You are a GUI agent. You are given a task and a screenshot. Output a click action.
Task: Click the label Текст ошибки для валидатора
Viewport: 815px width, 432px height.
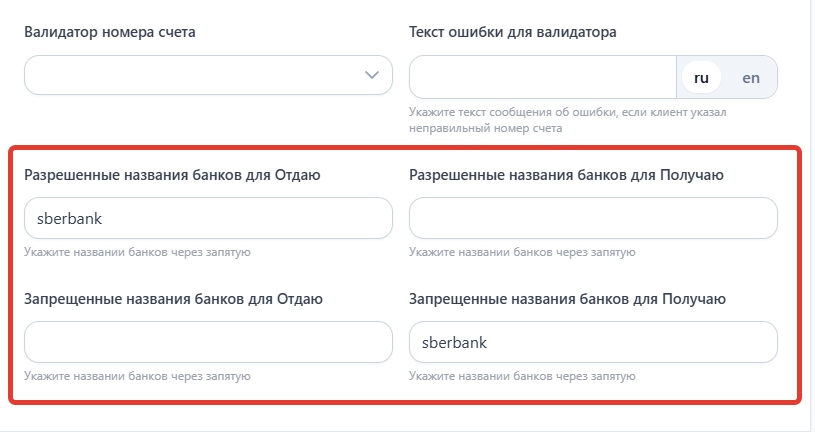(513, 32)
